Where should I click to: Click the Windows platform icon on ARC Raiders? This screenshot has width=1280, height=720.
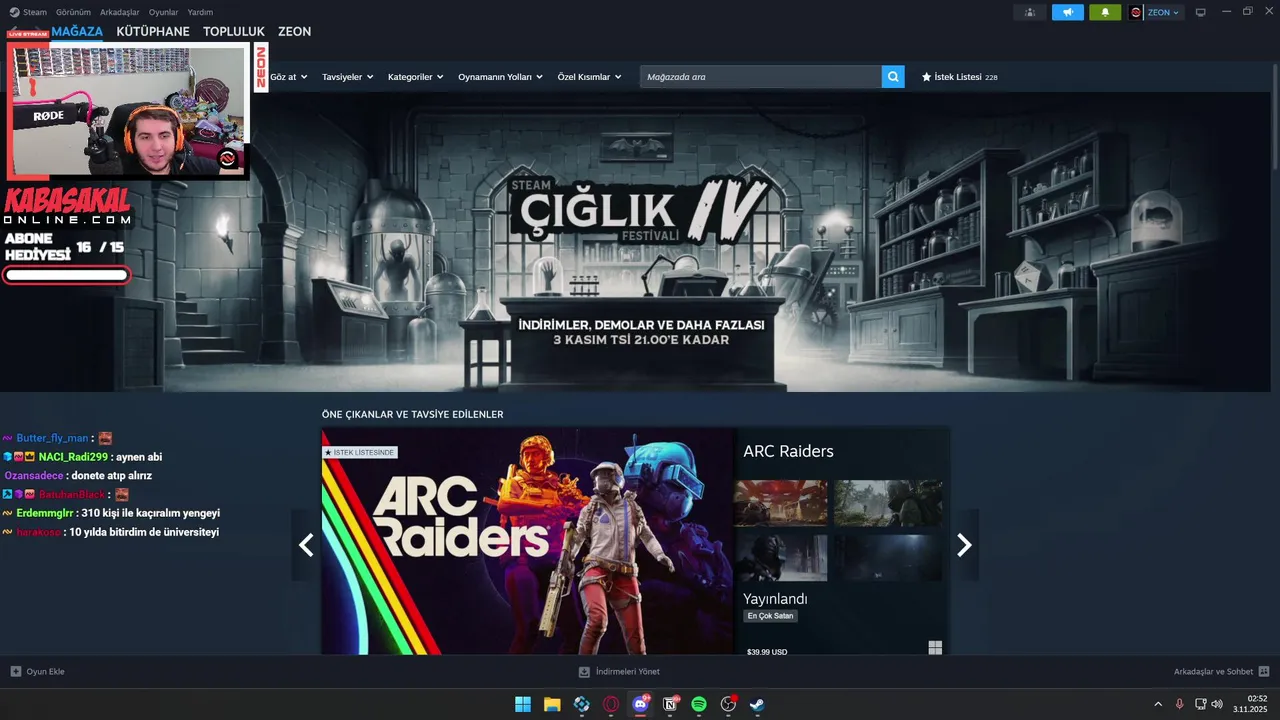tap(935, 648)
